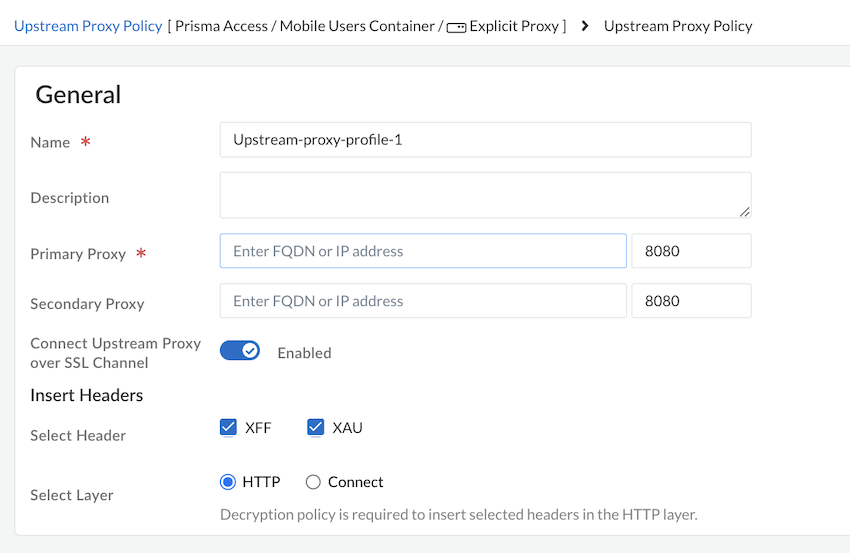This screenshot has height=553, width=850.
Task: Click the Secondary Proxy FQDN or IP field
Action: [x=423, y=301]
